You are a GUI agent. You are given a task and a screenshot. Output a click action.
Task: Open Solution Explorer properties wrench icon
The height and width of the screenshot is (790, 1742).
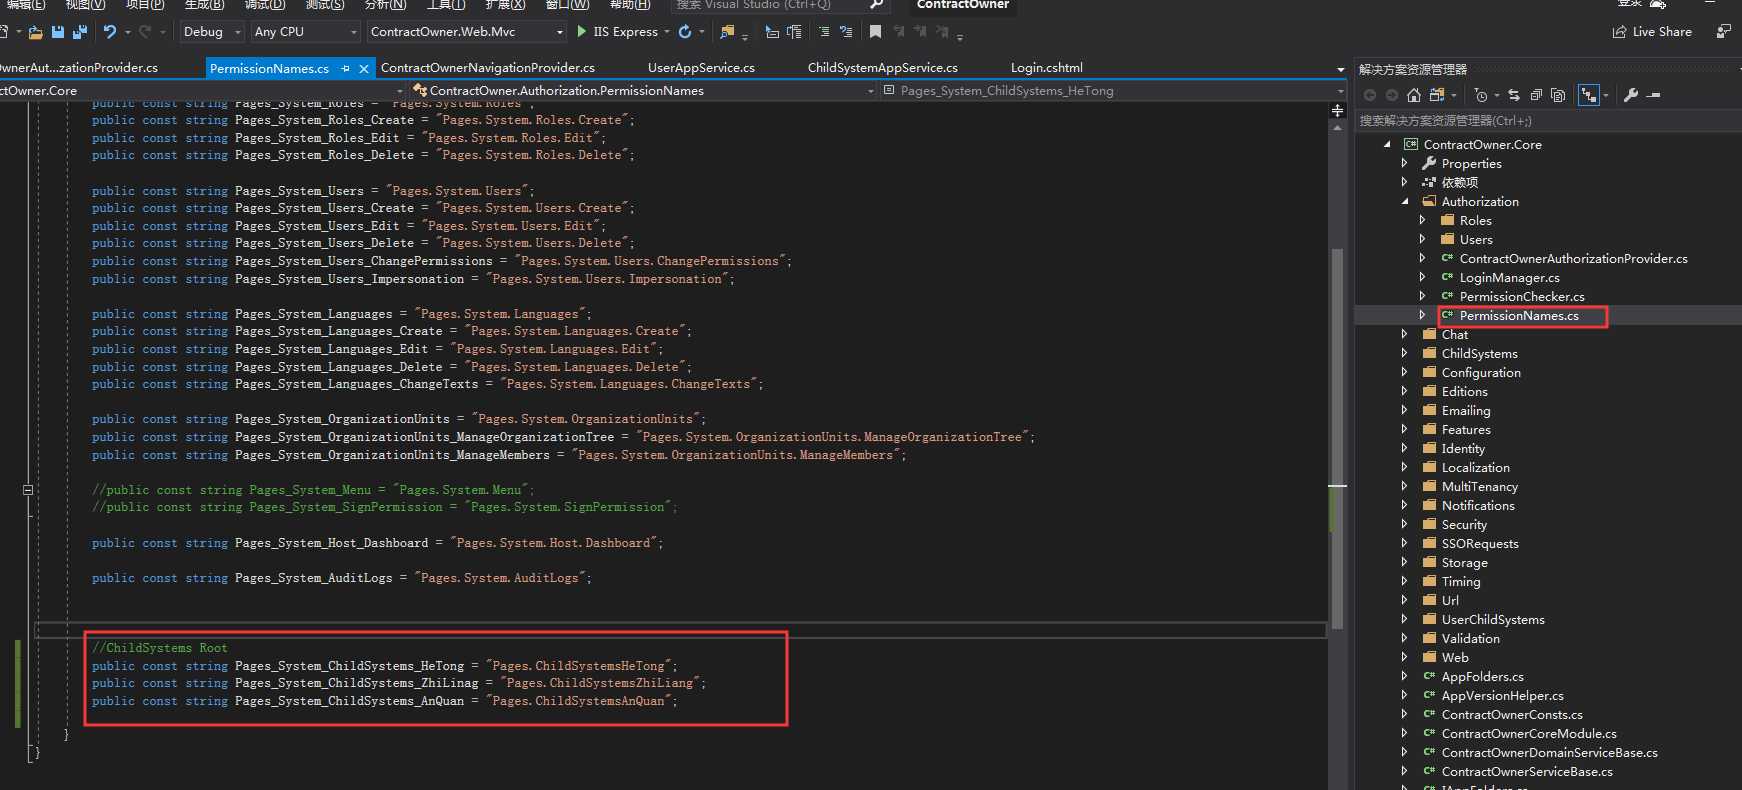1631,95
